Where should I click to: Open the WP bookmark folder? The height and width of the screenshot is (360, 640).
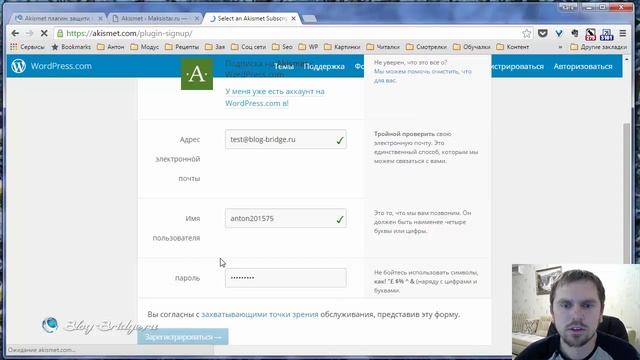coord(308,47)
